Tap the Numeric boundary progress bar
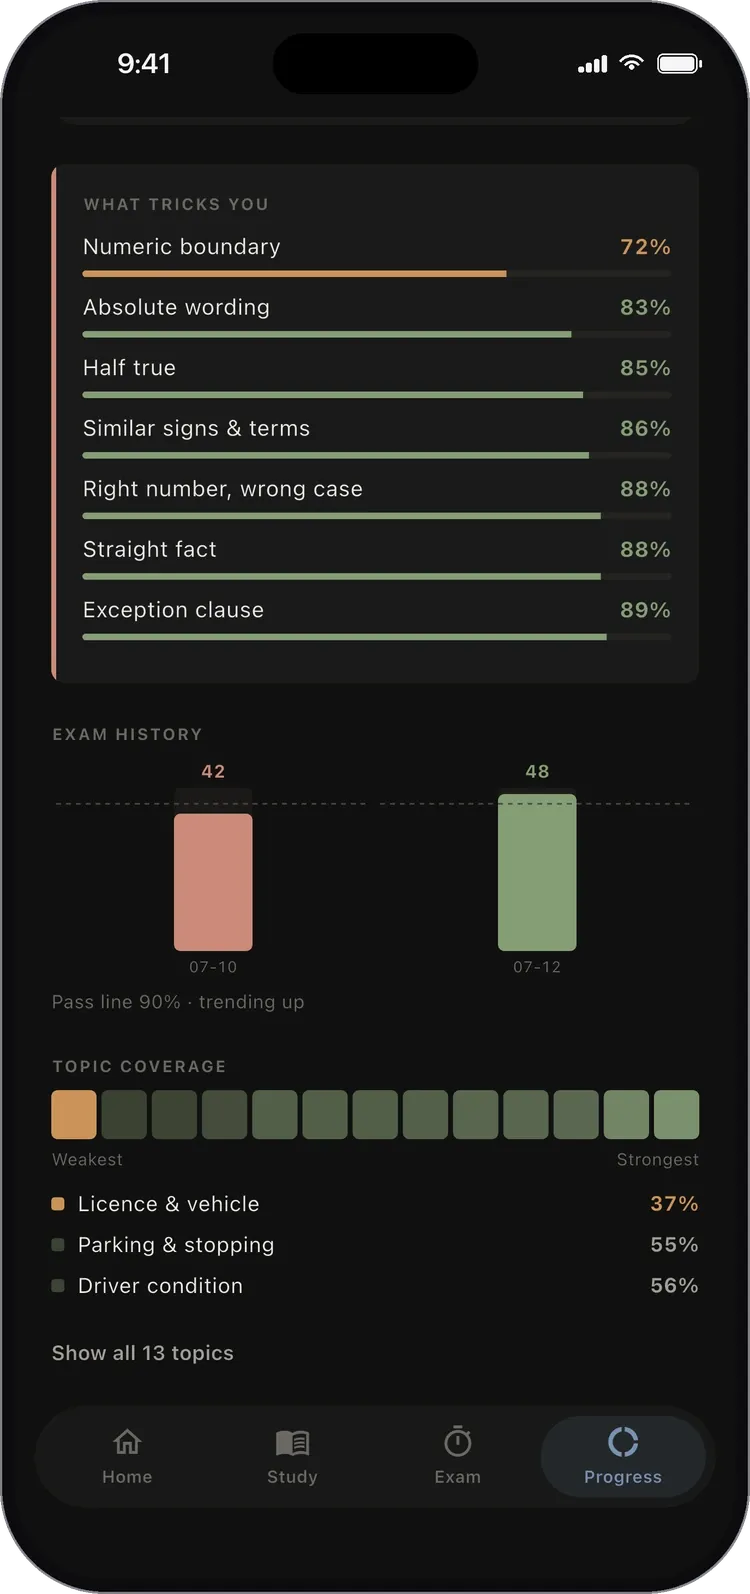The image size is (750, 1594). tap(377, 273)
